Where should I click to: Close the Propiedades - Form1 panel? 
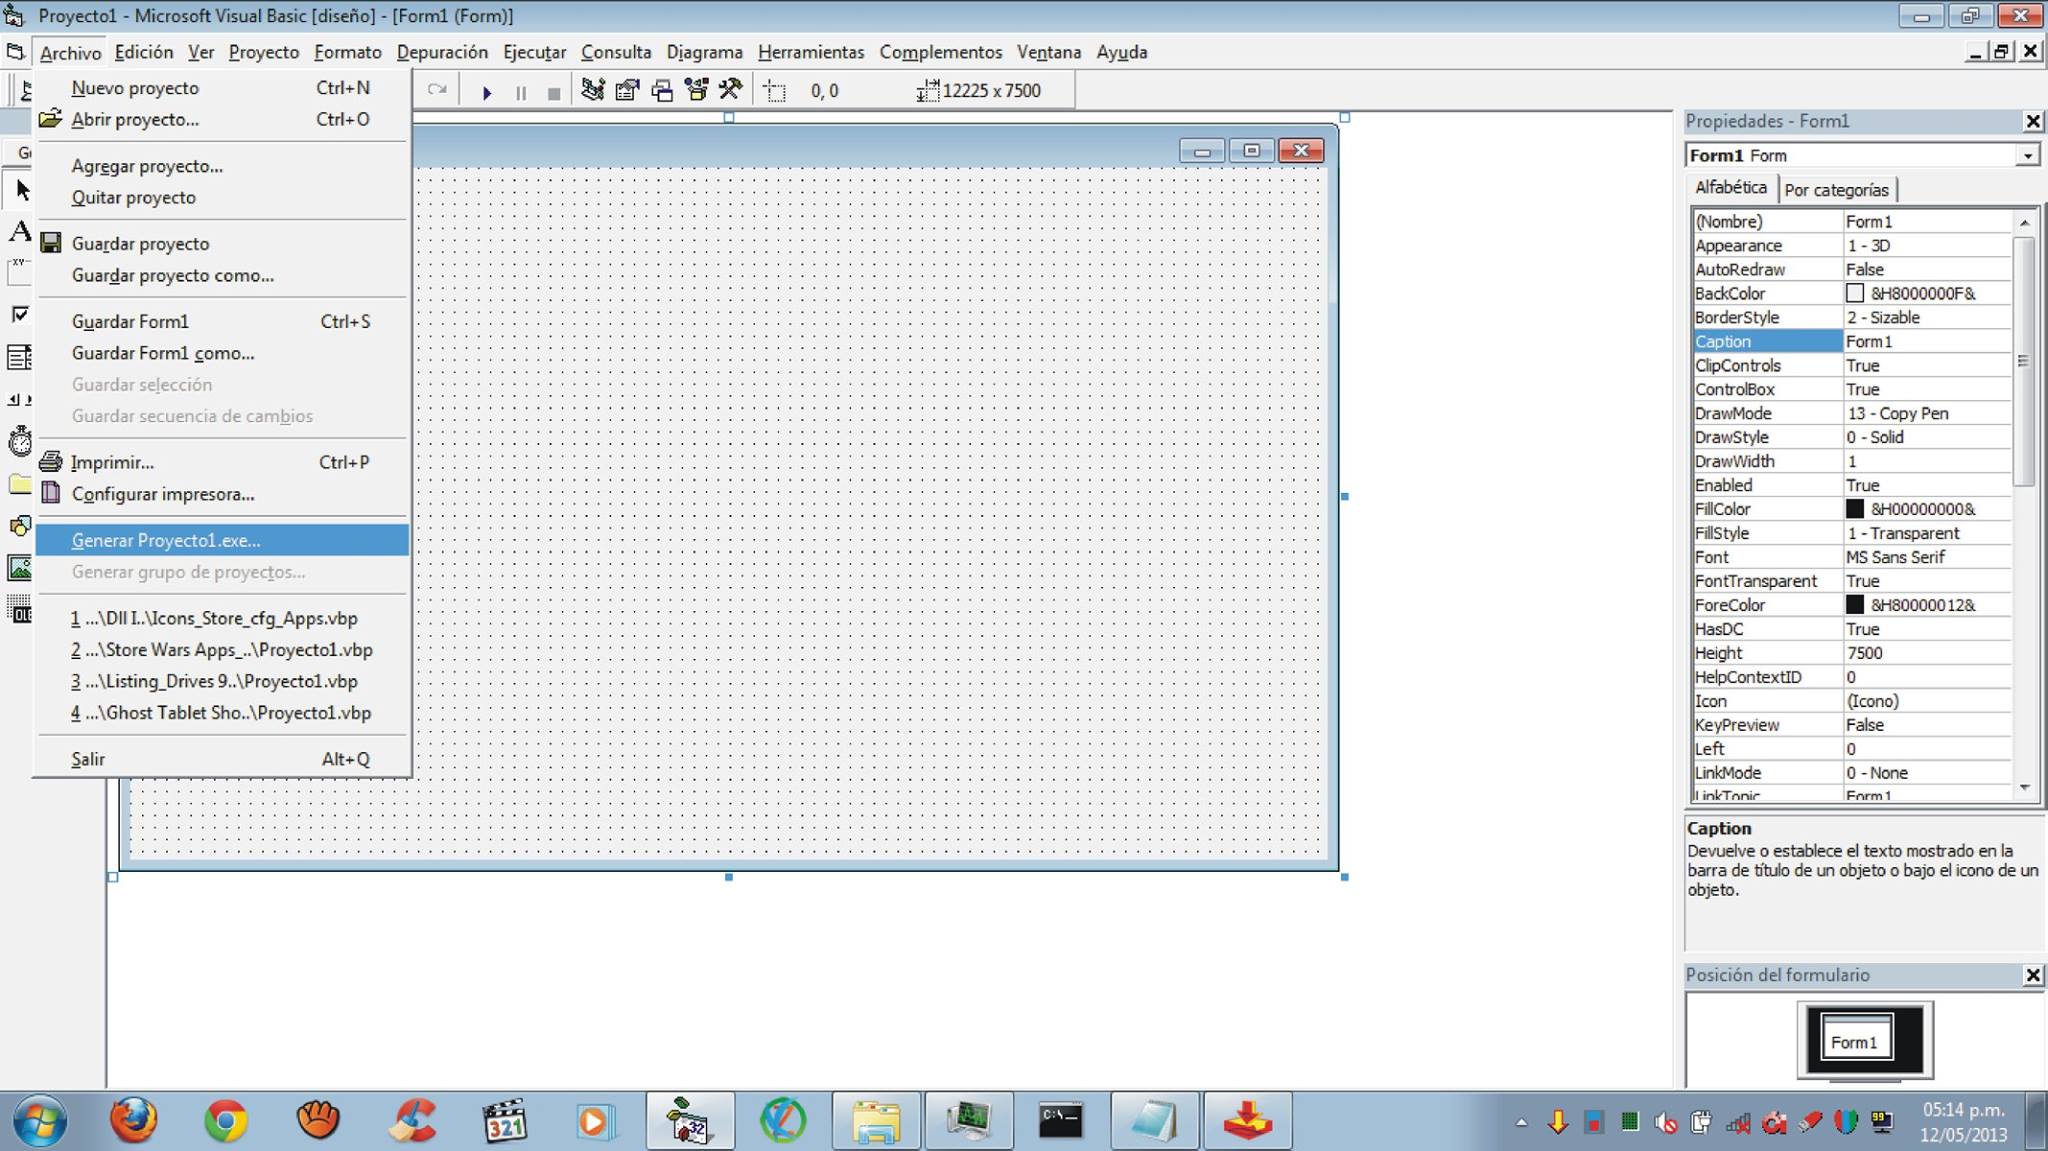tap(2033, 121)
